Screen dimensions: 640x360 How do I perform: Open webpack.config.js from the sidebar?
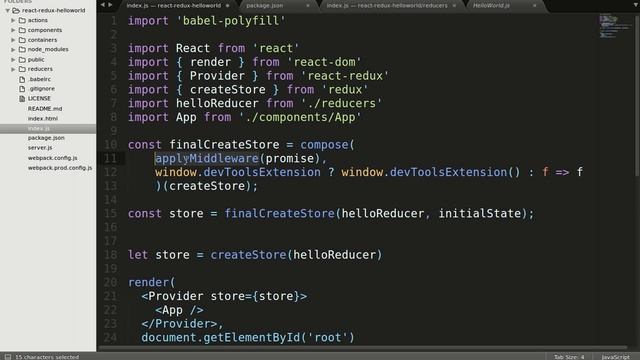pyautogui.click(x=53, y=158)
